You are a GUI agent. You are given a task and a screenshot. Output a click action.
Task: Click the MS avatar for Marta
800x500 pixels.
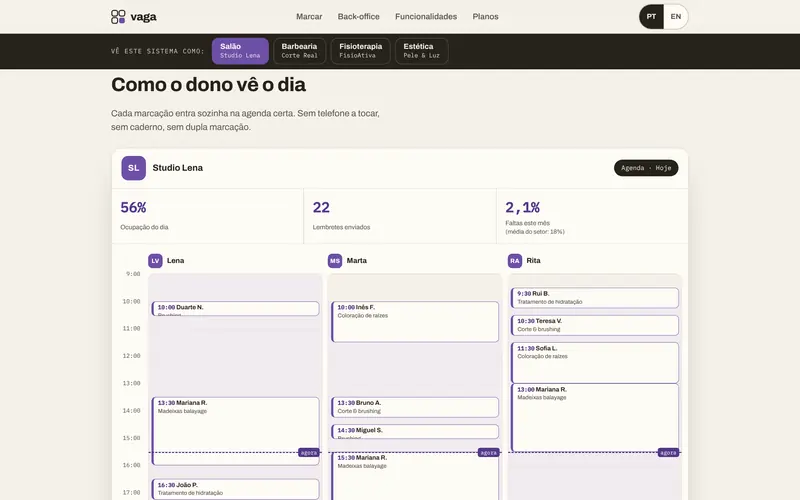tap(335, 261)
